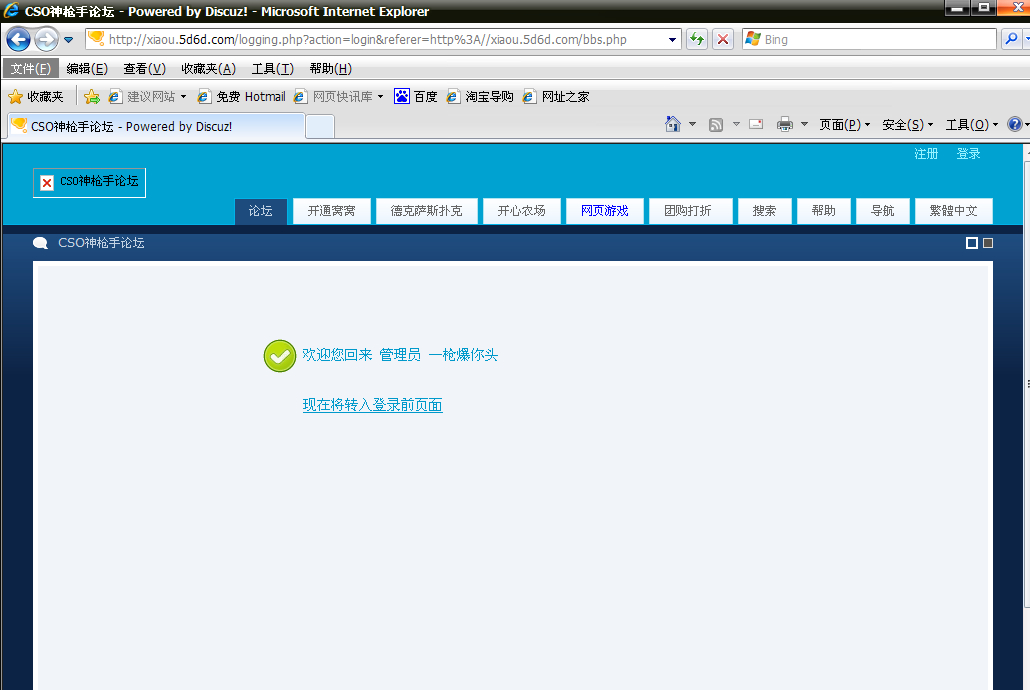1030x690 pixels.
Task: Click the read mail icon
Action: [756, 124]
